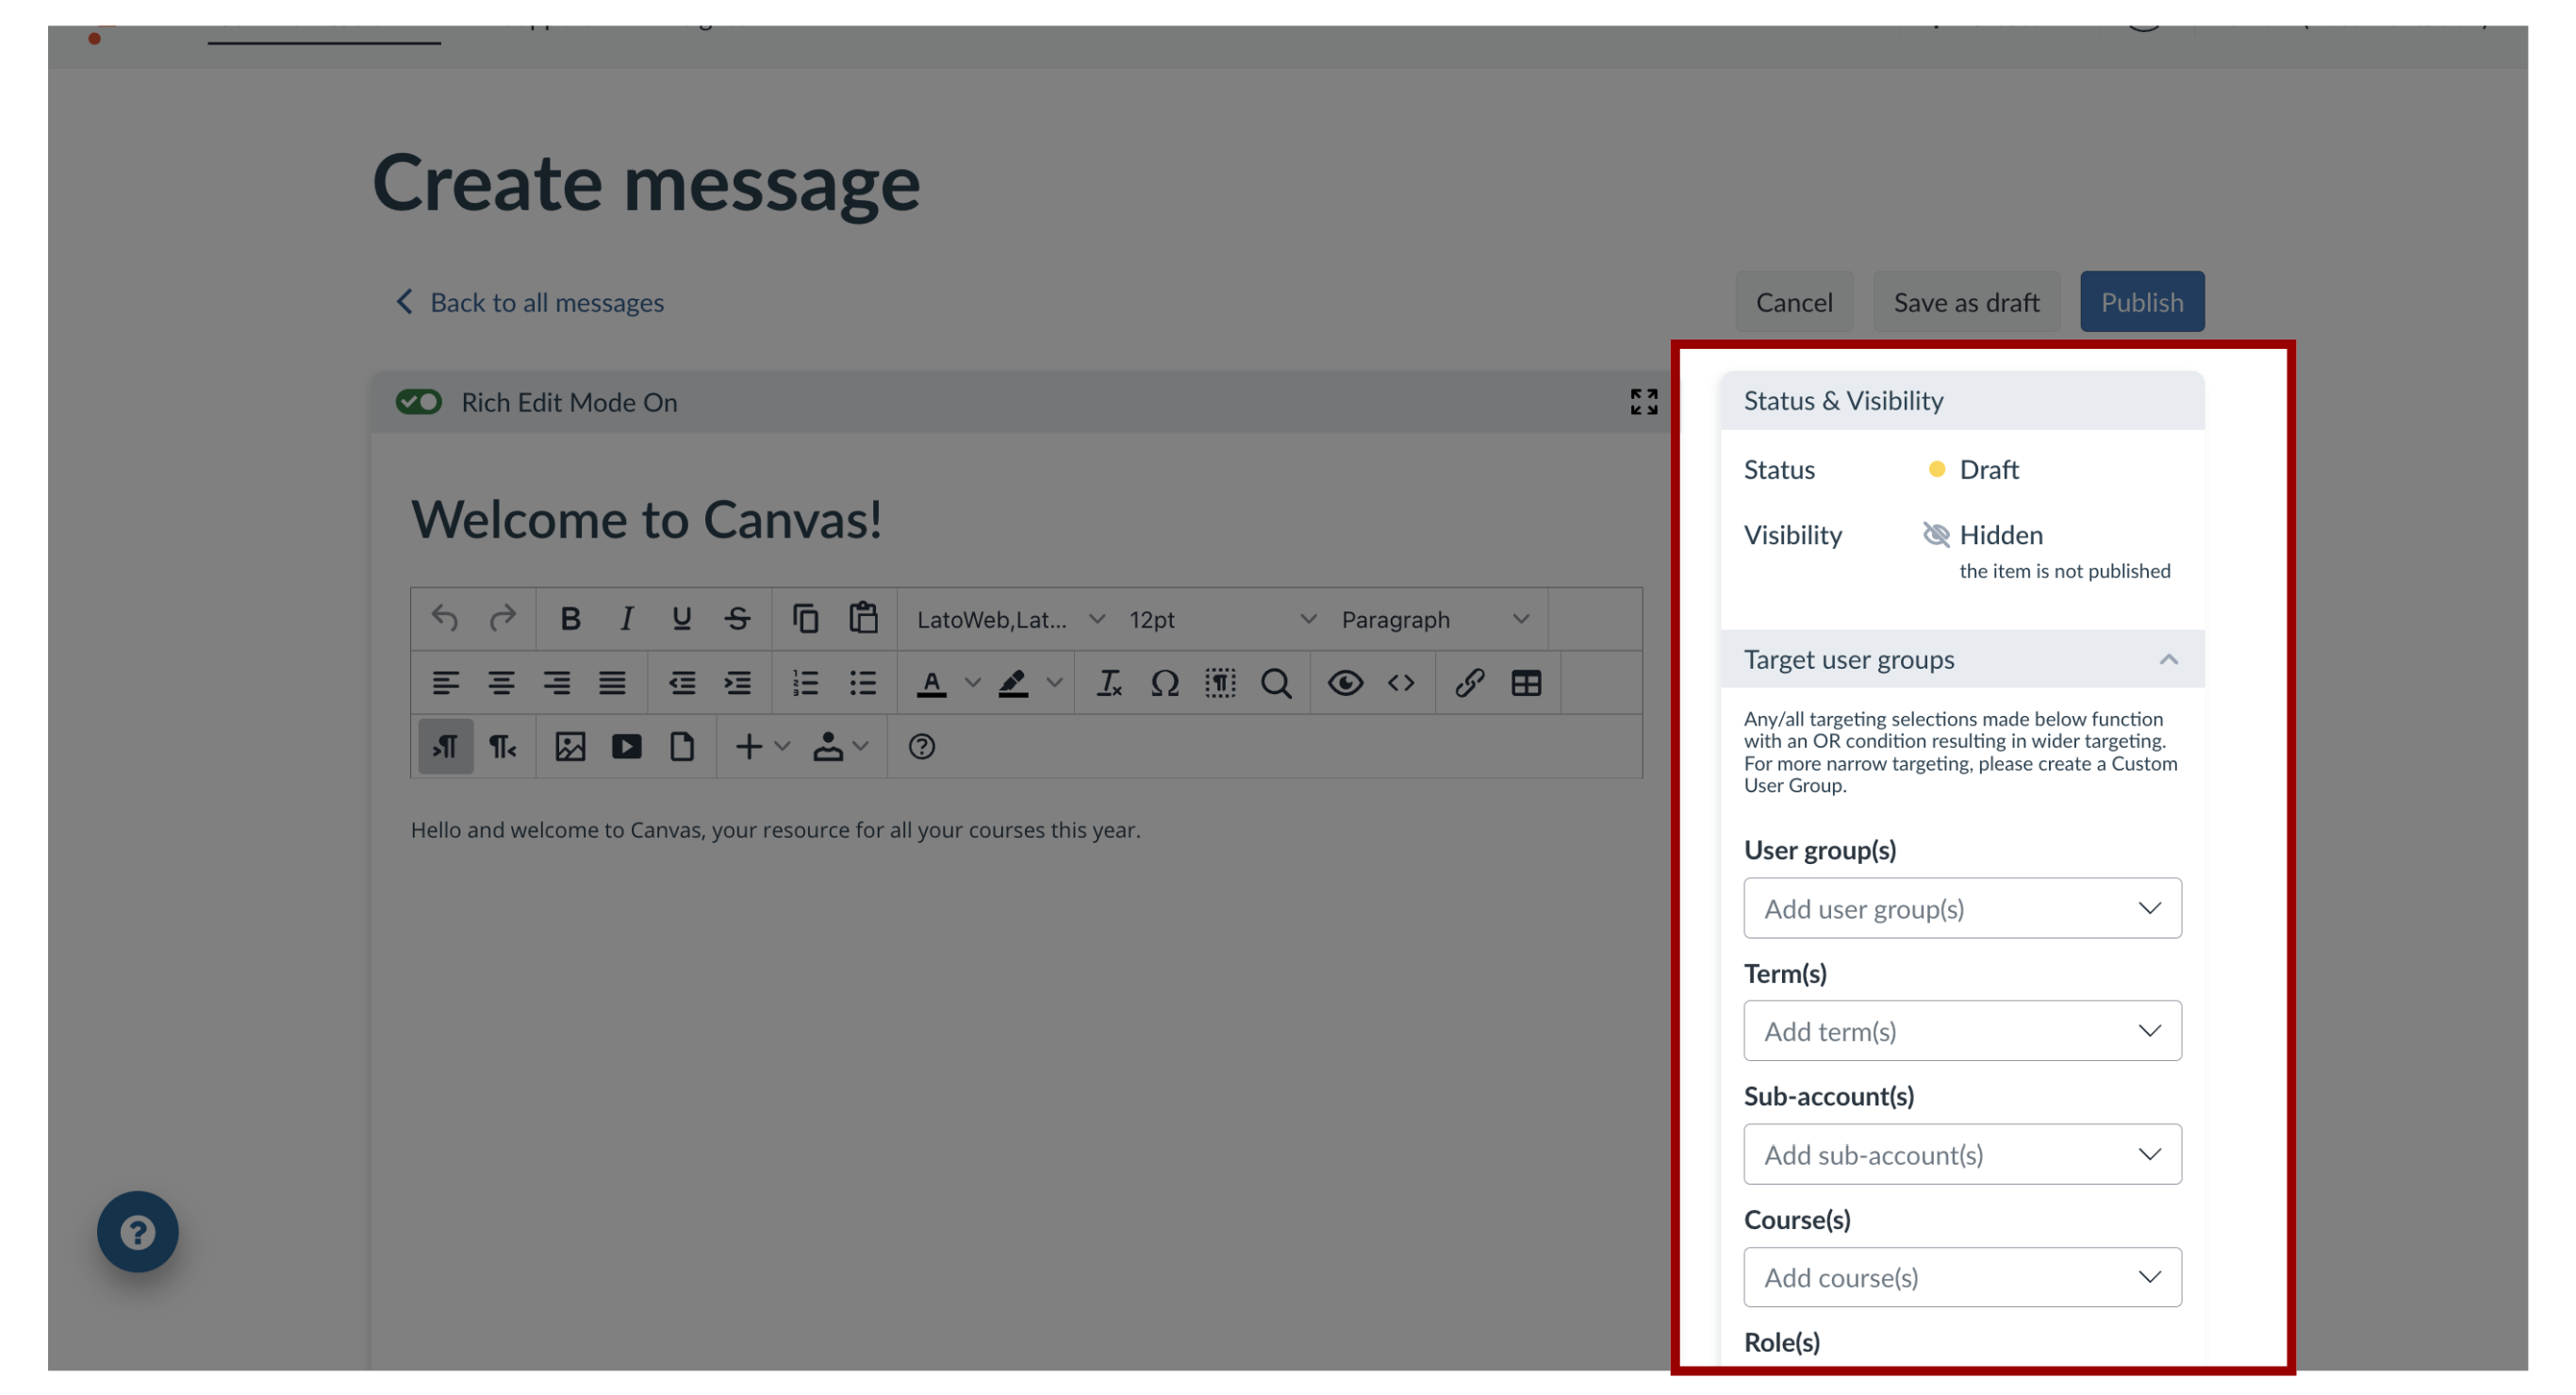This screenshot has width=2576, height=1395.
Task: Insert special character with omega icon
Action: pyautogui.click(x=1165, y=683)
